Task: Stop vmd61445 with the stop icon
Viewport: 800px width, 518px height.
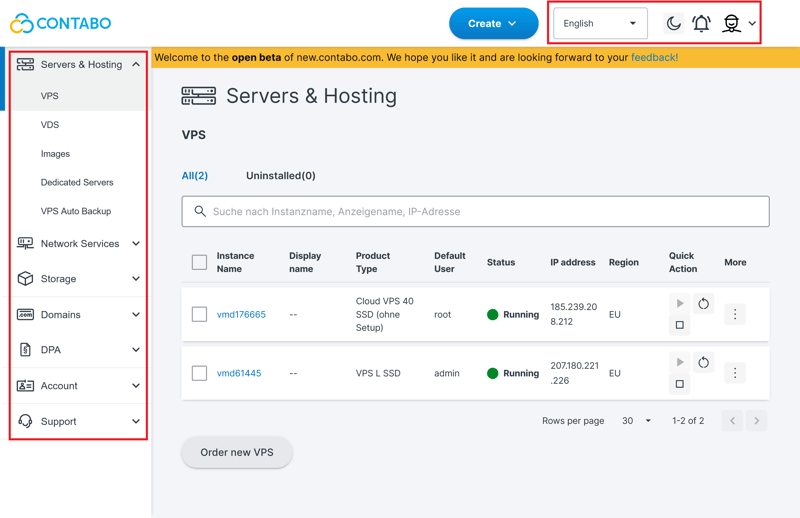Action: (680, 384)
